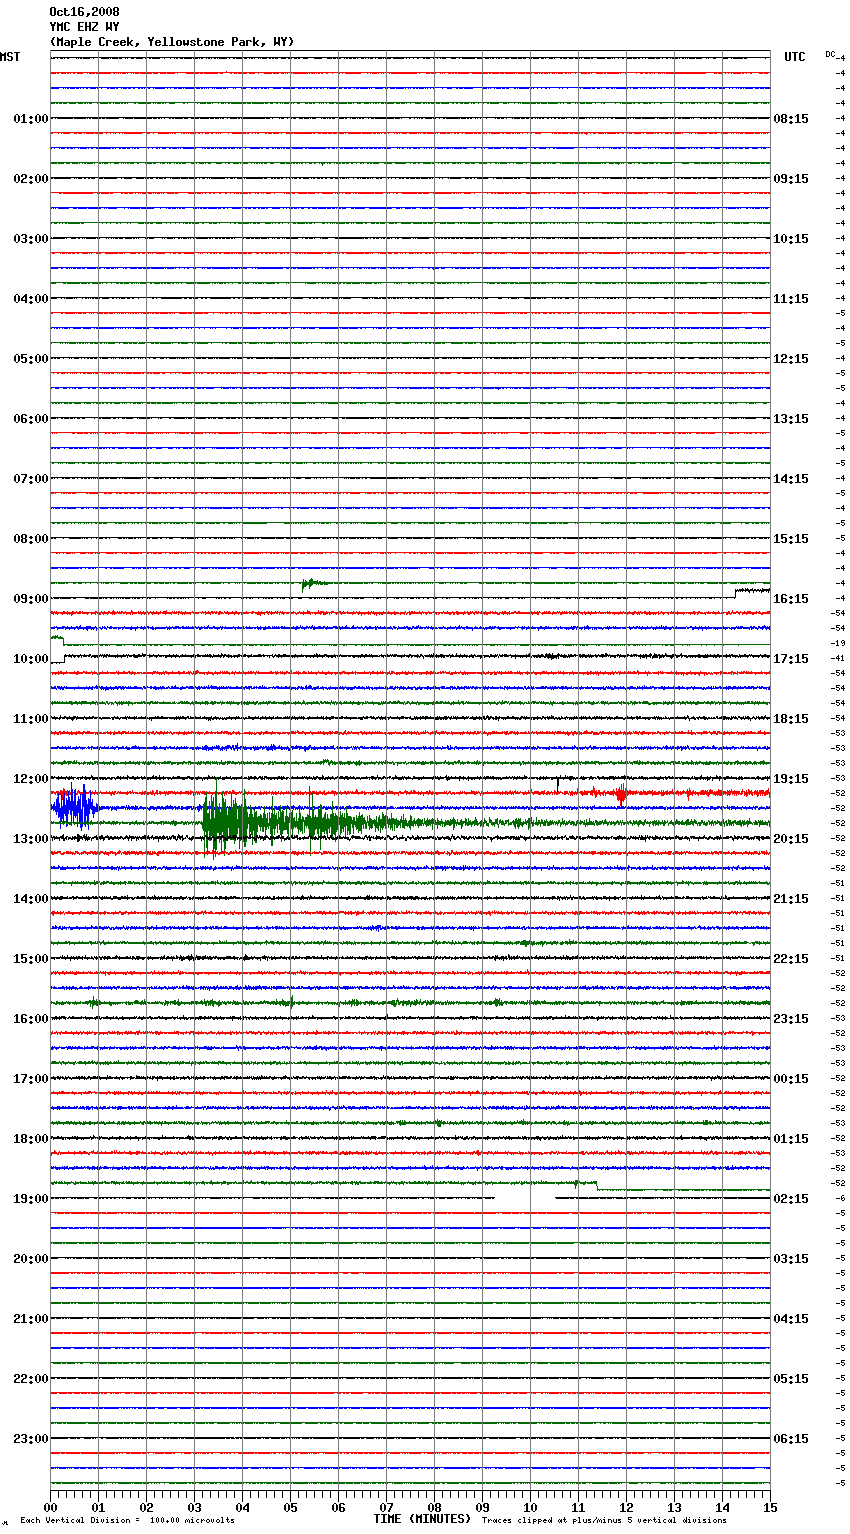
Task: Select the 22:15 UTC time label
Action: click(x=791, y=959)
